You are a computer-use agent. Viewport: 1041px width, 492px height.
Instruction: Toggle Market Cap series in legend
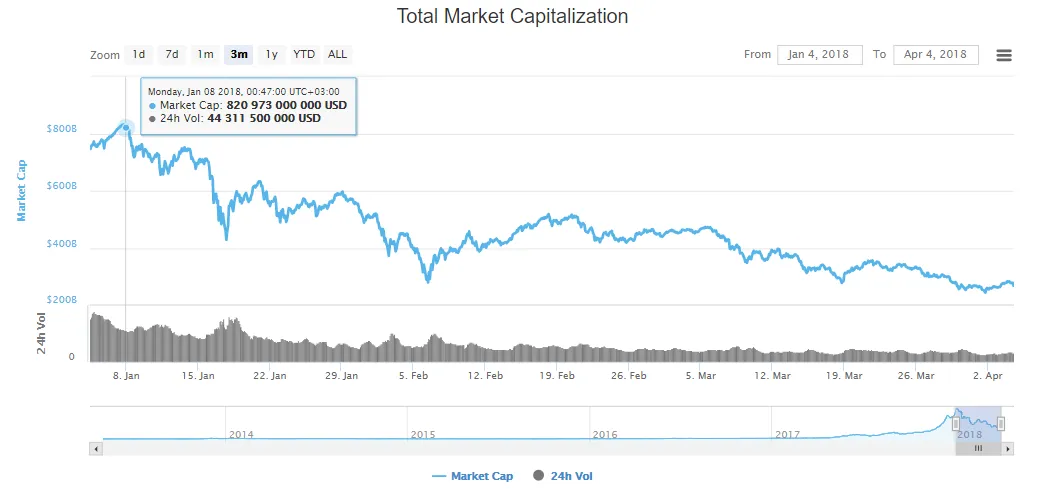coord(481,476)
